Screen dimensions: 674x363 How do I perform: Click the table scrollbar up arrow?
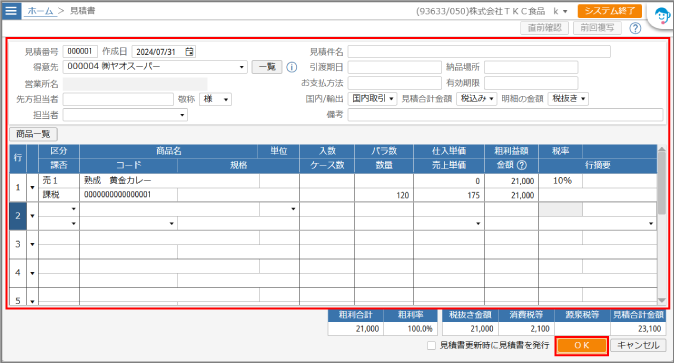(662, 149)
